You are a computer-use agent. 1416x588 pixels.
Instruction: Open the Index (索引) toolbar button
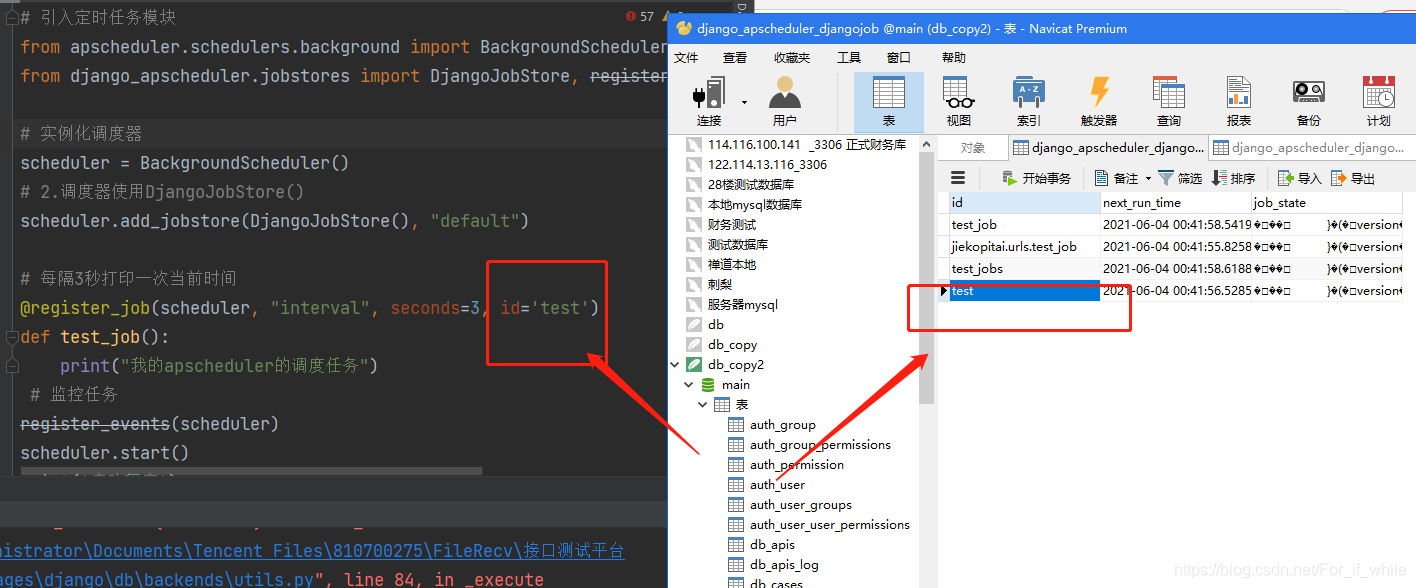[1029, 102]
